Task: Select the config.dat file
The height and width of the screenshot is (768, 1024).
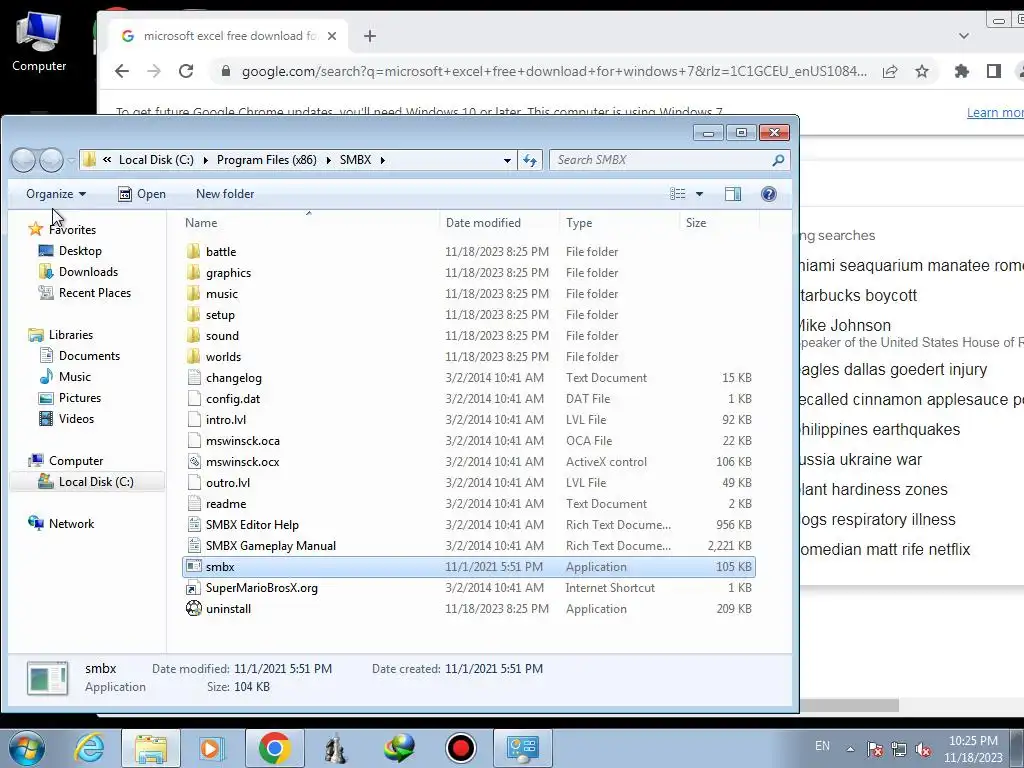Action: (x=232, y=398)
